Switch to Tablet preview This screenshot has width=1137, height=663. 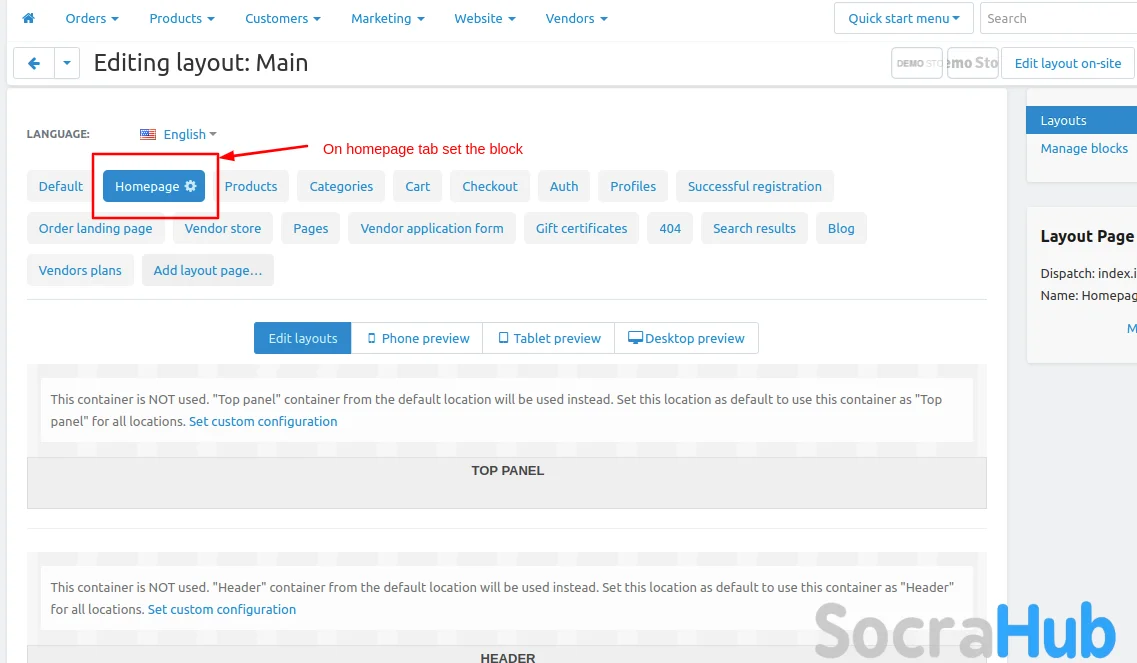point(549,338)
